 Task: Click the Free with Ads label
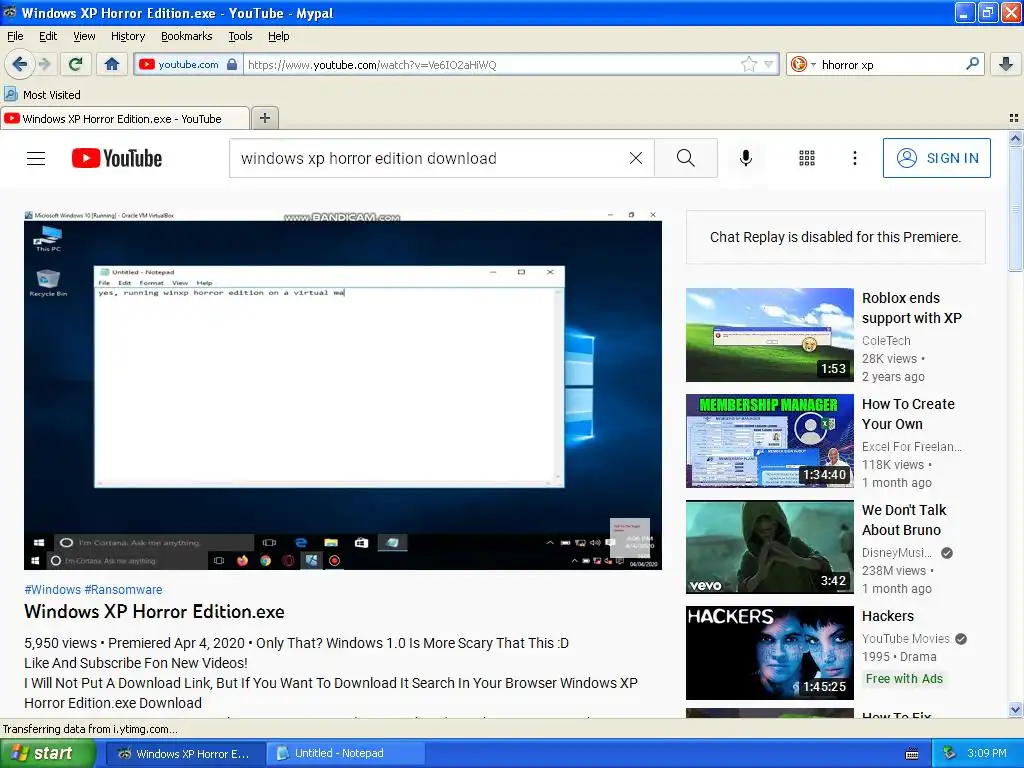point(904,679)
